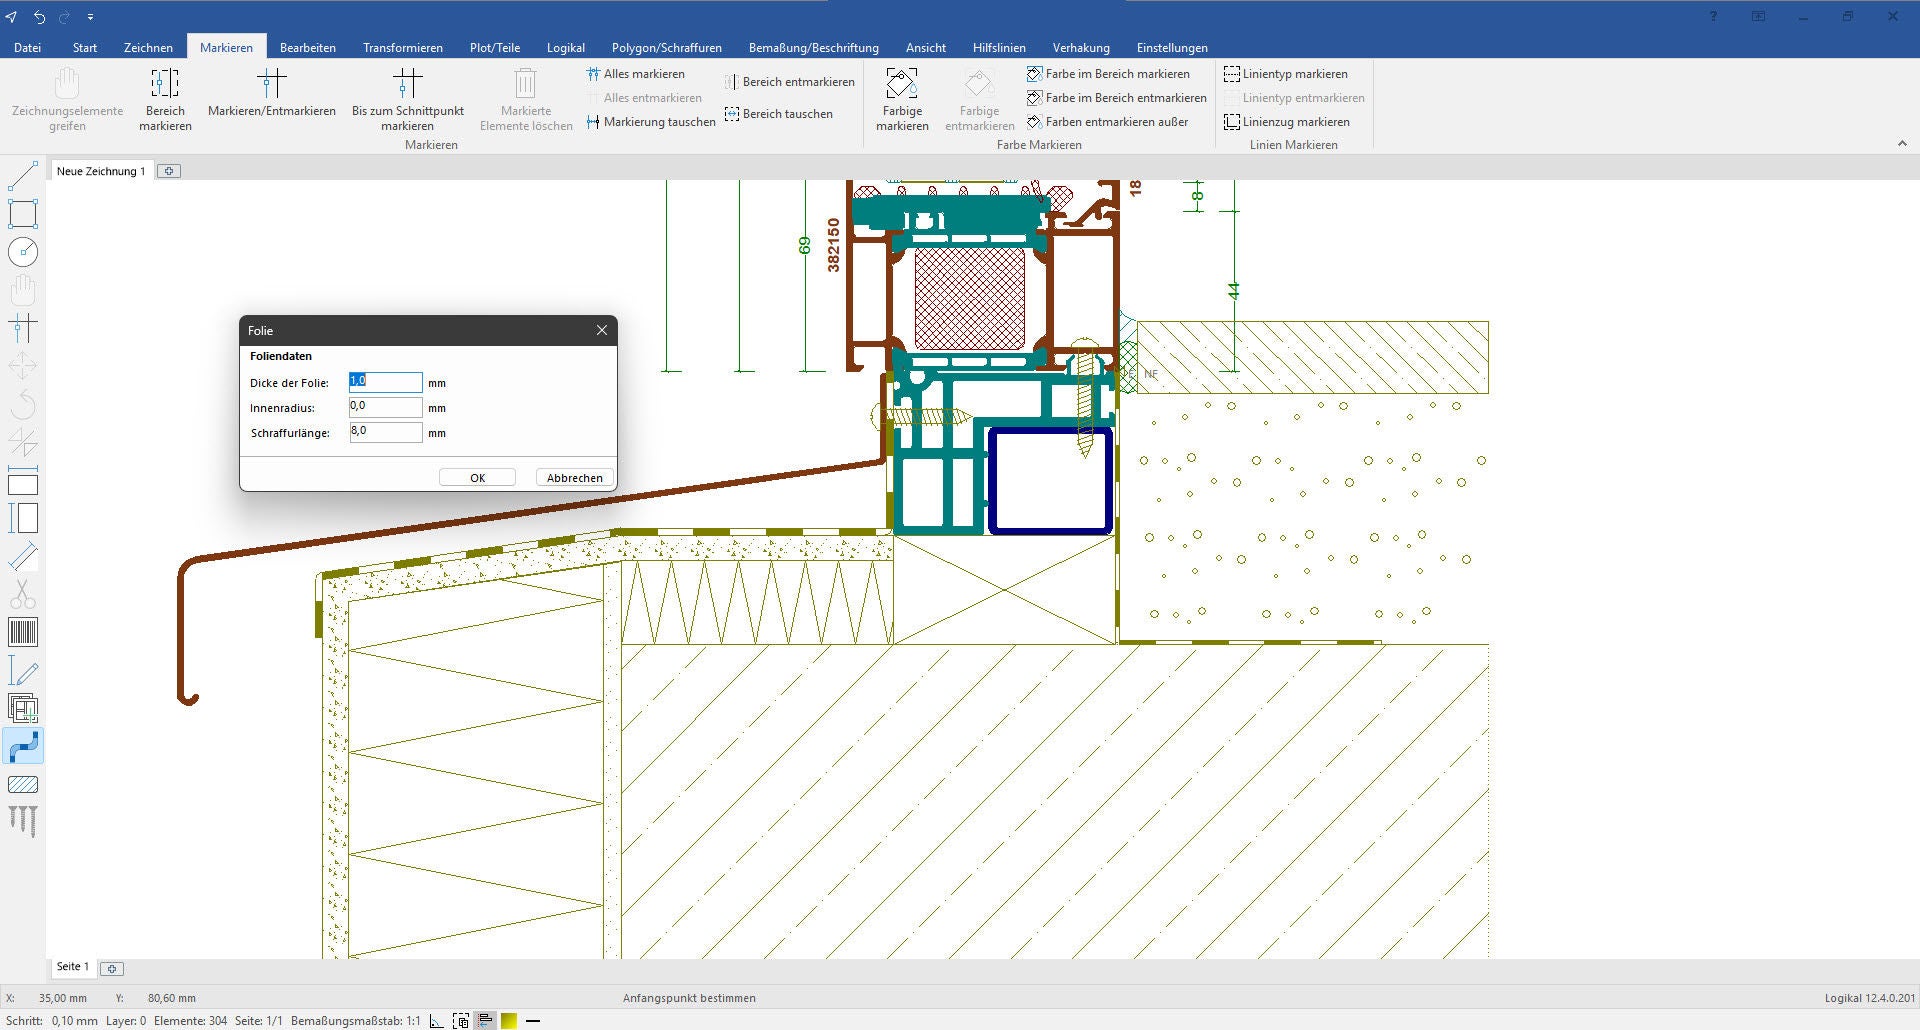Viewport: 1920px width, 1030px height.
Task: Collapse the ribbon with the chevron
Action: click(x=1902, y=144)
